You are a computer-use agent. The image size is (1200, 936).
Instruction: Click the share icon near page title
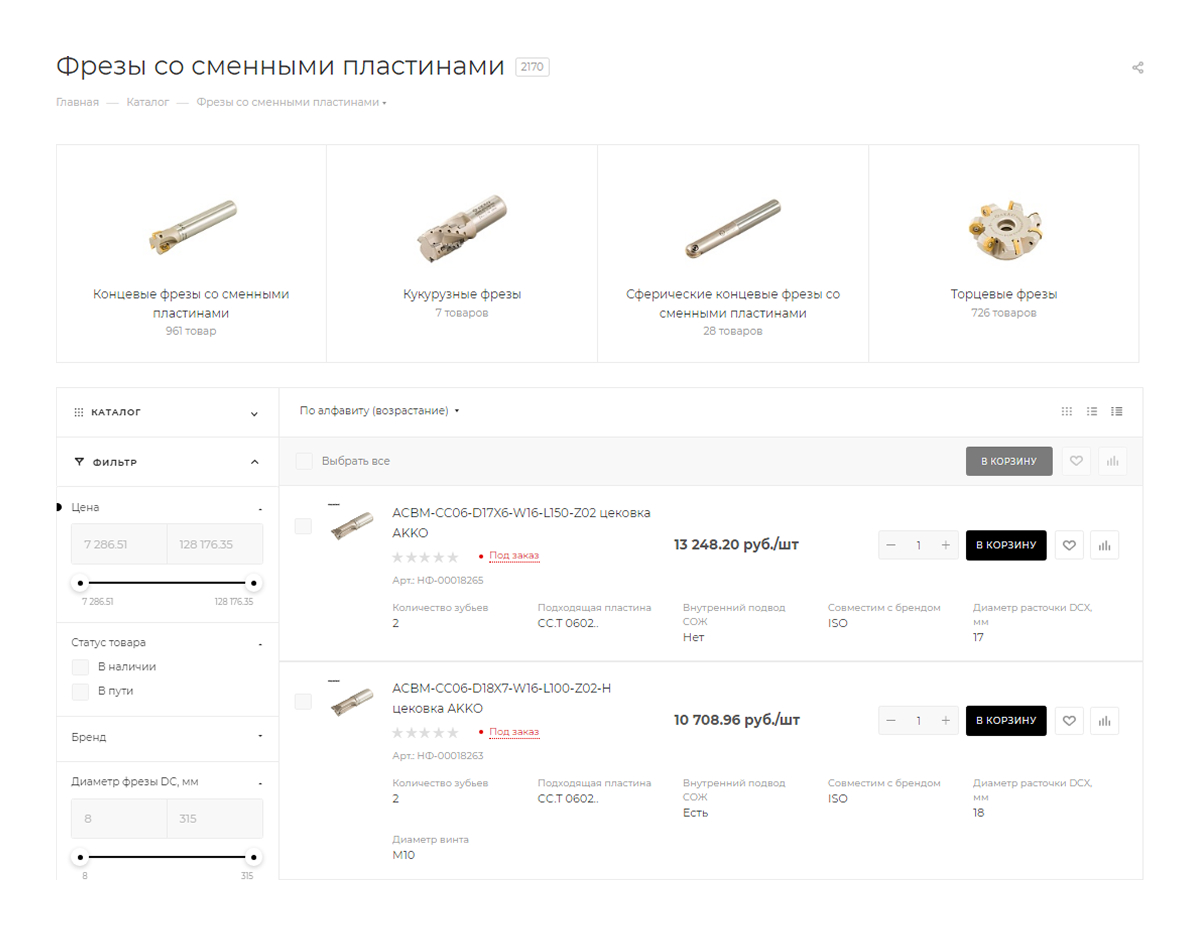click(1137, 68)
